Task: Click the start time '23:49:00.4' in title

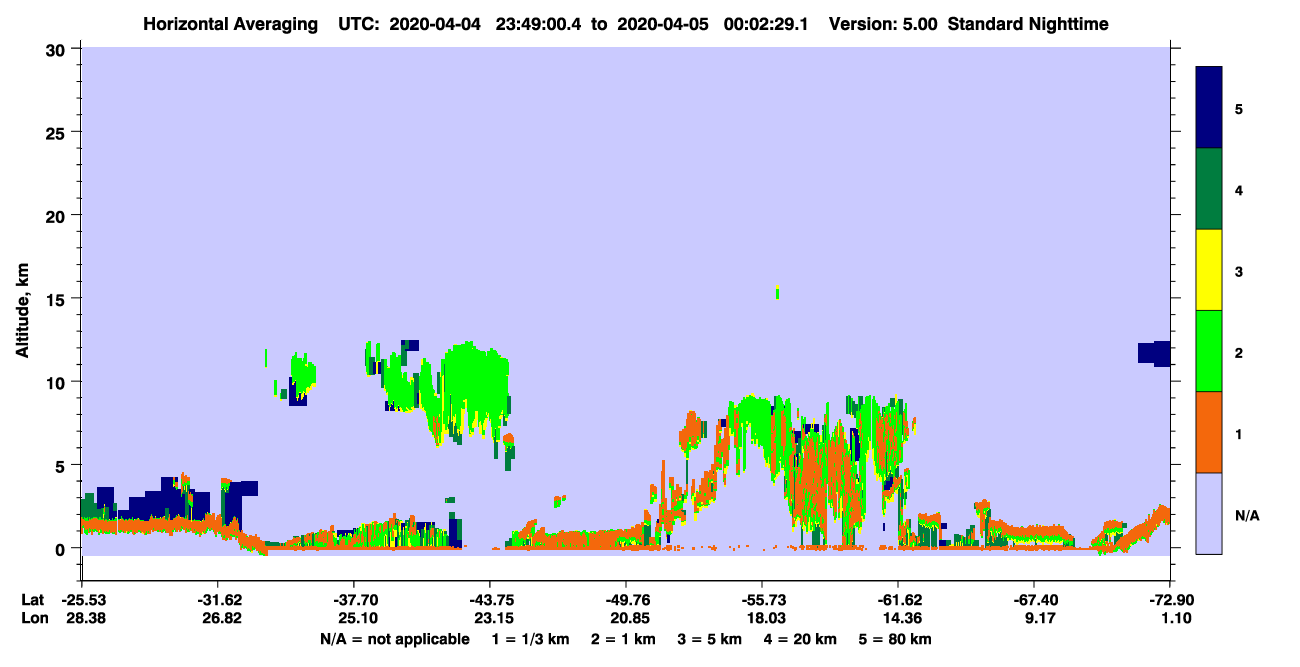Action: pyautogui.click(x=538, y=24)
